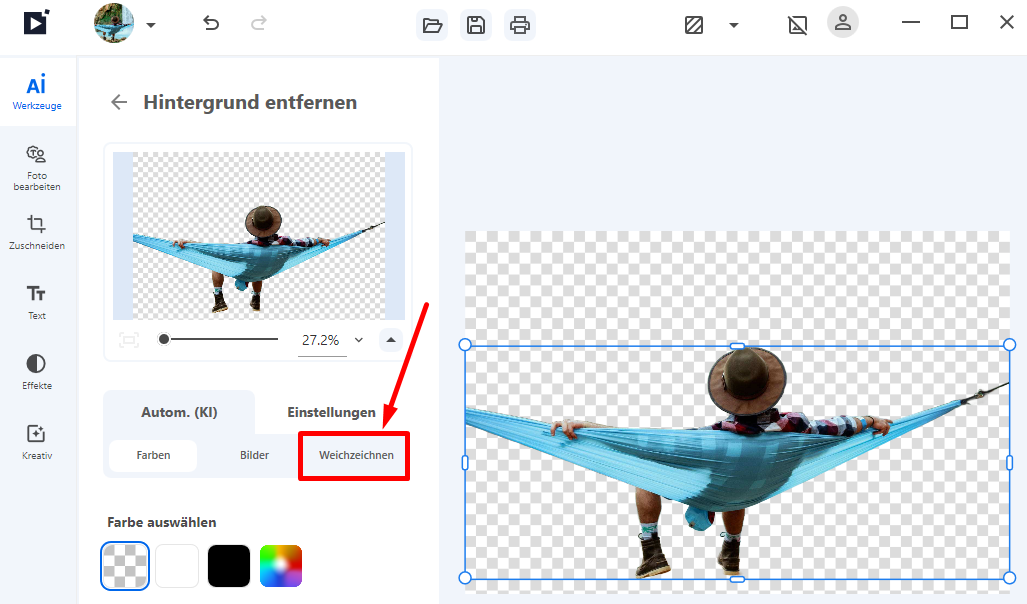
Task: Expand the project thumbnail dropdown arrow
Action: pyautogui.click(x=151, y=25)
